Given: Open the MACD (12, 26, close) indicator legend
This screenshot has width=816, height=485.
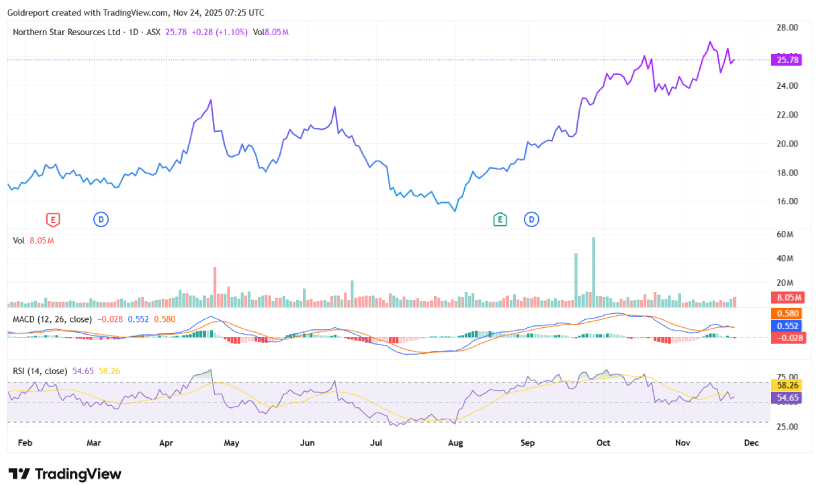Looking at the screenshot, I should [51, 318].
